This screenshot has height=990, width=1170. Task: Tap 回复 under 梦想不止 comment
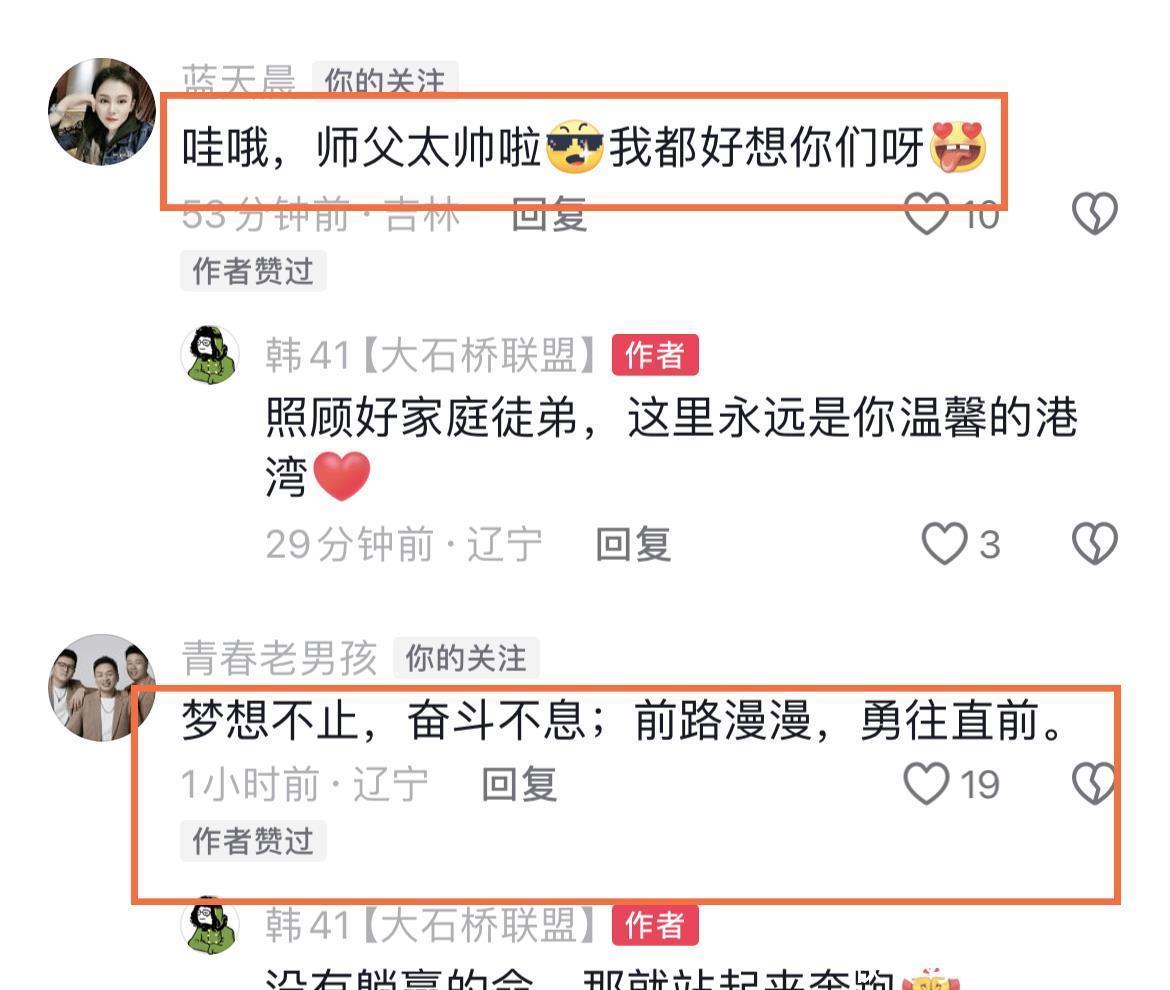point(519,784)
